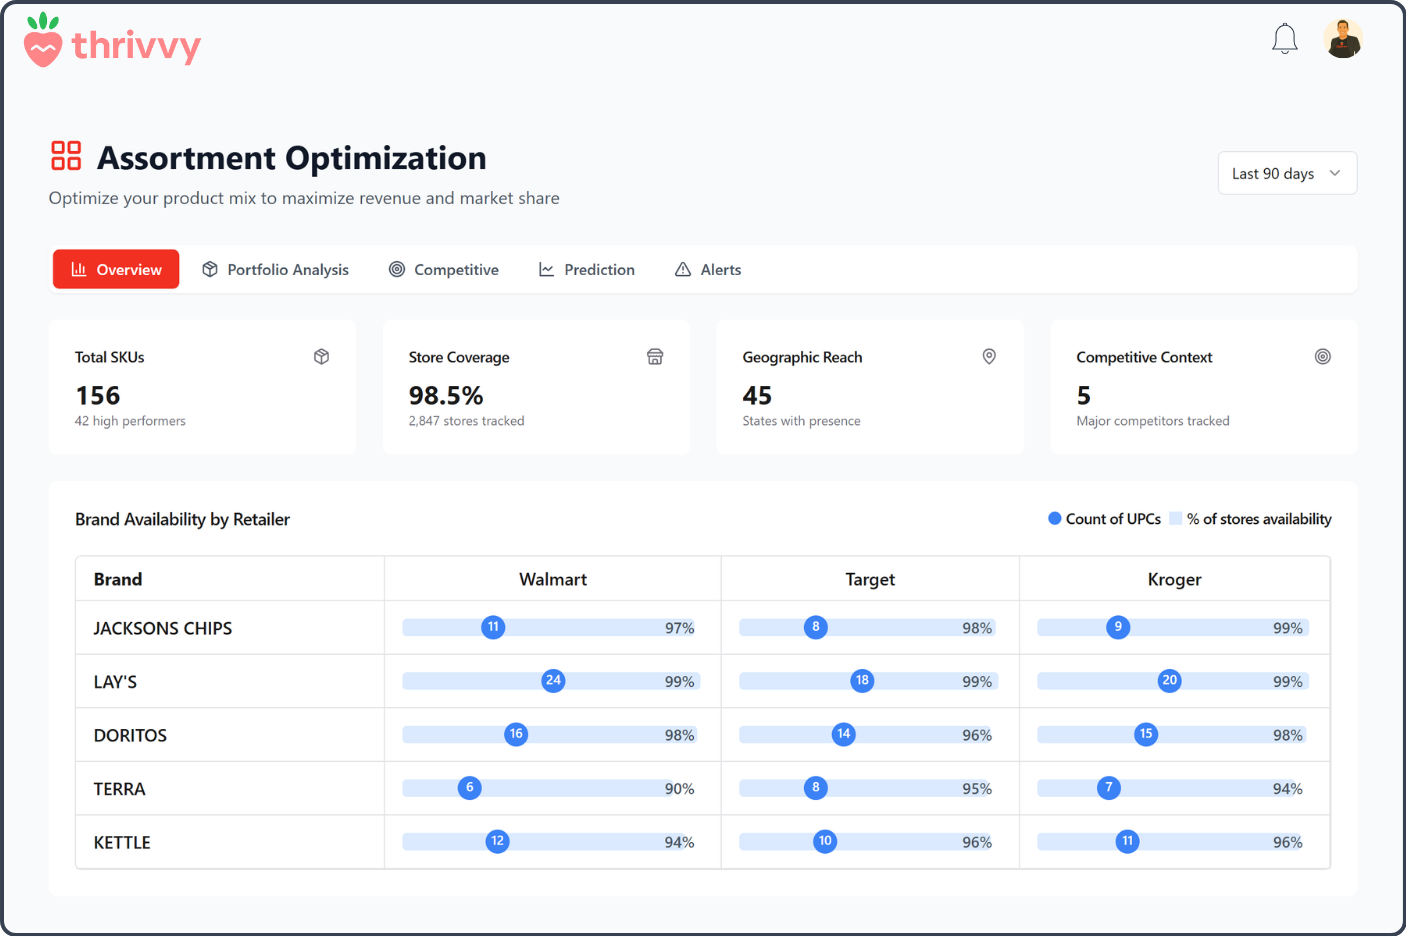
Task: Click the target icon on Competitive Context card
Action: 1323,356
